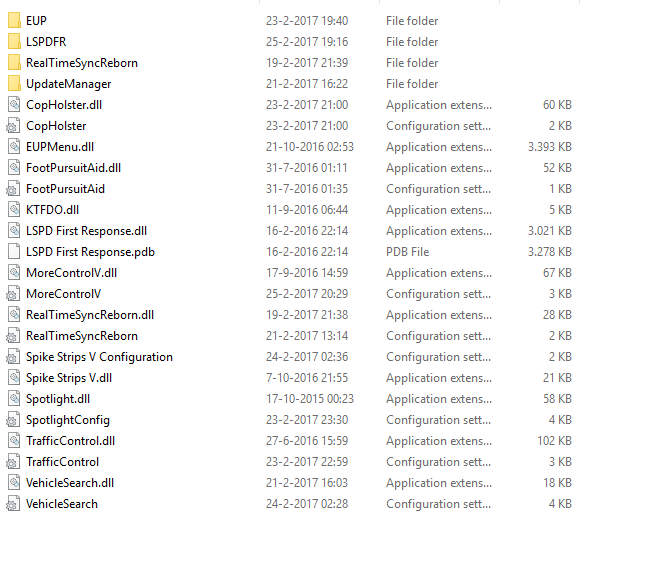Select the date 27-6-2016 15:59

[307, 441]
